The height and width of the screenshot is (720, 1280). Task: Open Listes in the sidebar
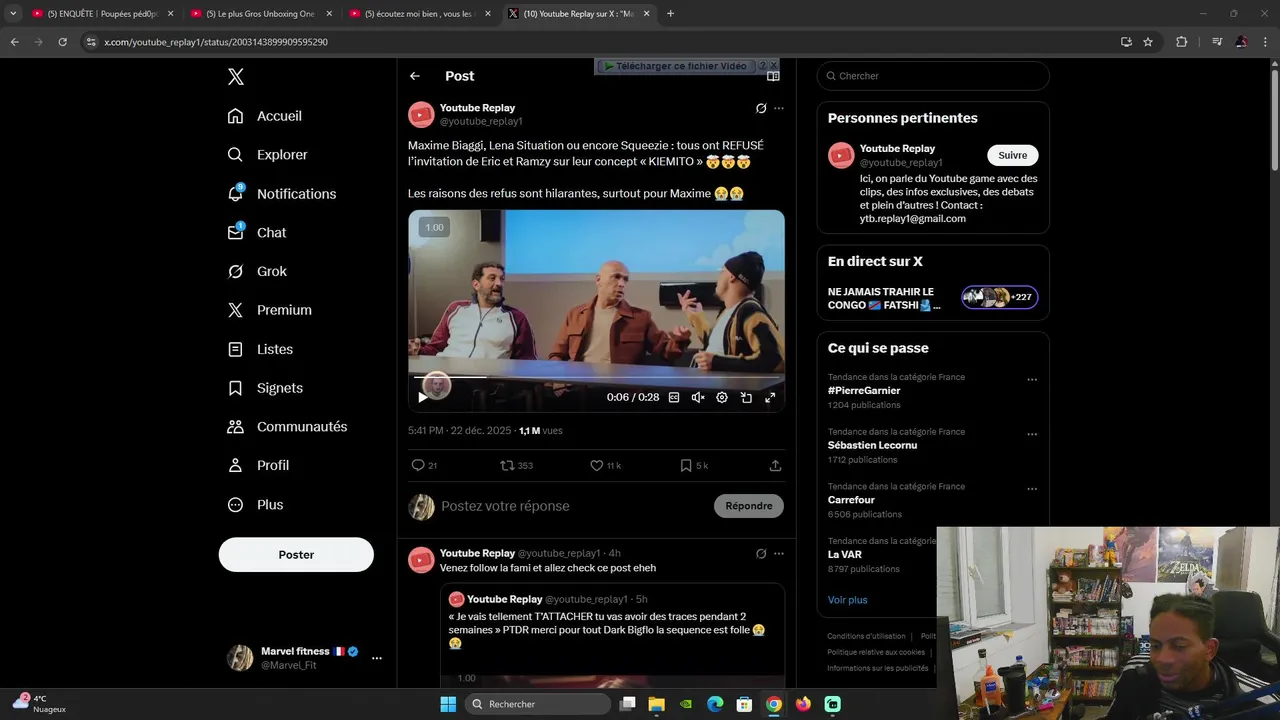coord(260,349)
